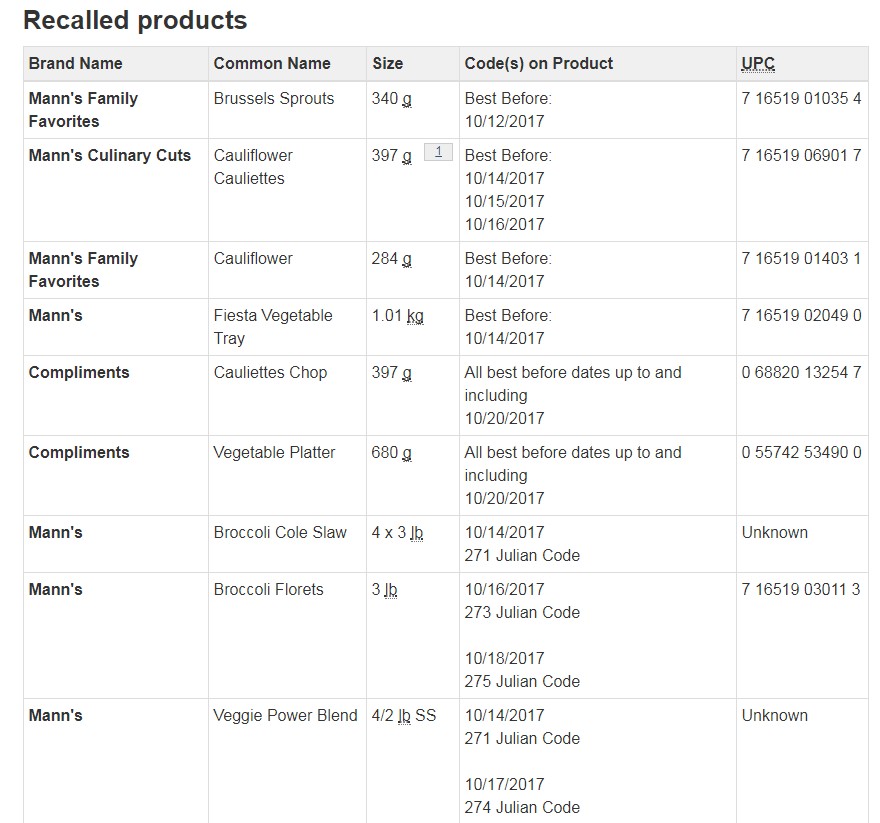
Task: Click UPC code 0 68820 13254 7
Action: coord(801,372)
